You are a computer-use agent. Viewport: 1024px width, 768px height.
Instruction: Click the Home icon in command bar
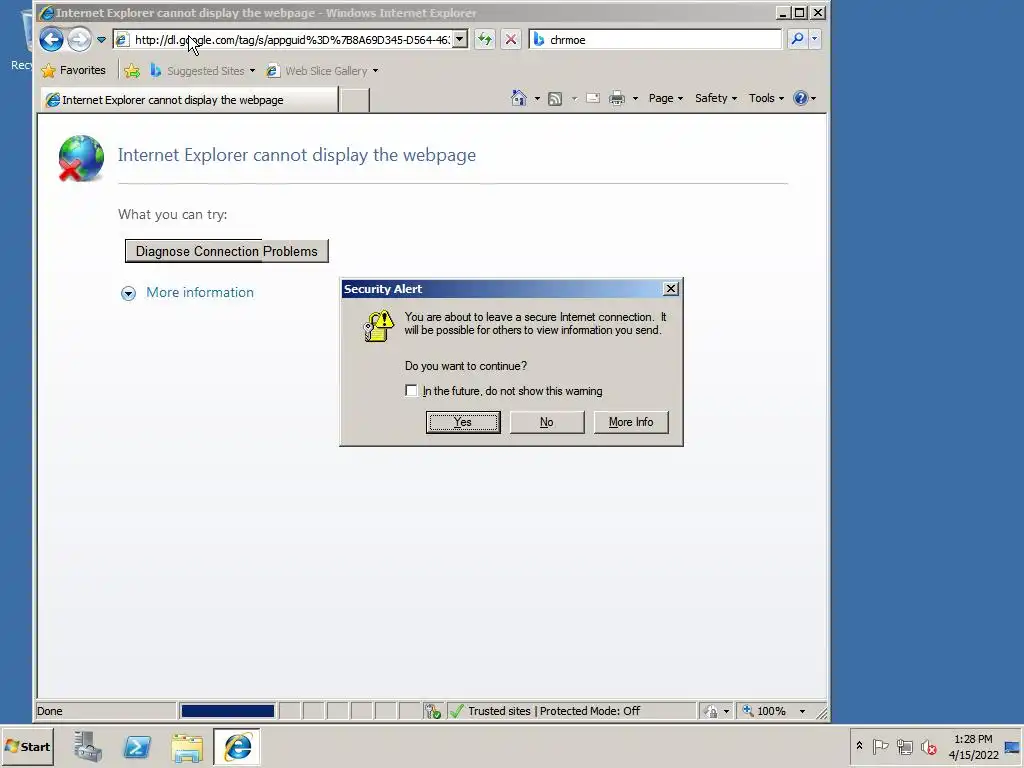click(x=519, y=98)
